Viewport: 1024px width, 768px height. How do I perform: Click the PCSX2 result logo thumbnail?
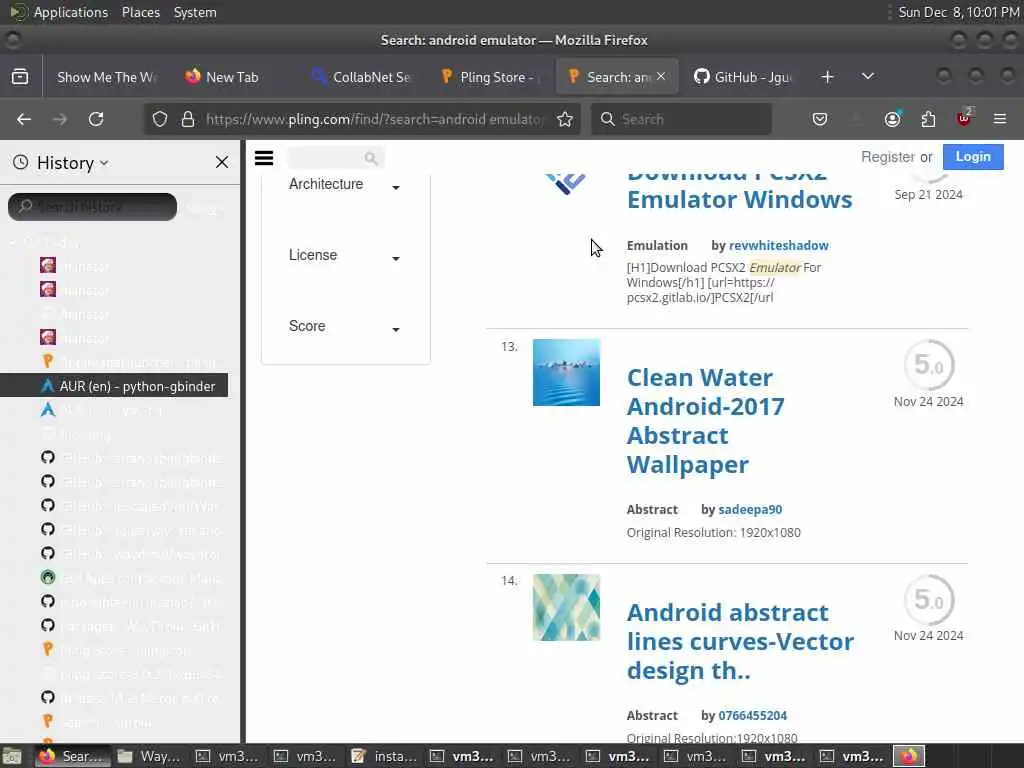coord(566,183)
